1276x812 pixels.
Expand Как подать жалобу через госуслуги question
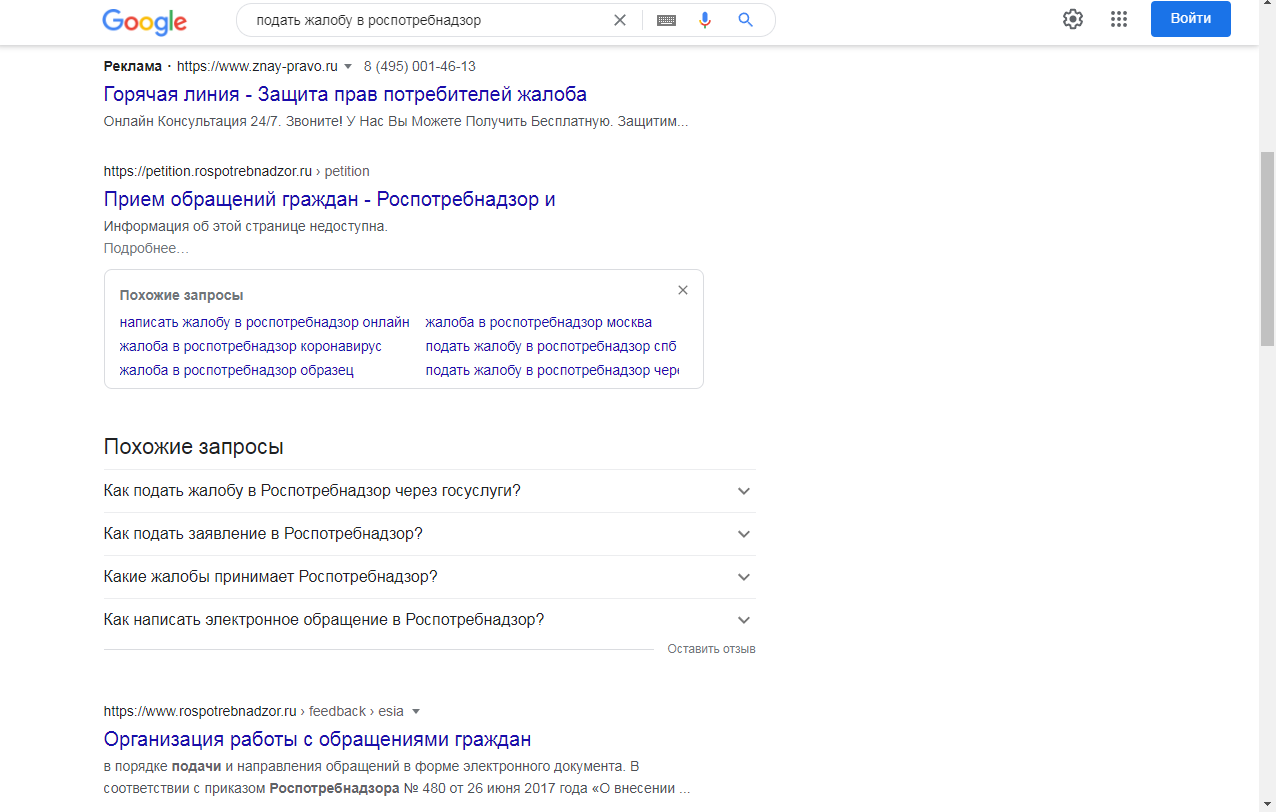click(x=430, y=491)
